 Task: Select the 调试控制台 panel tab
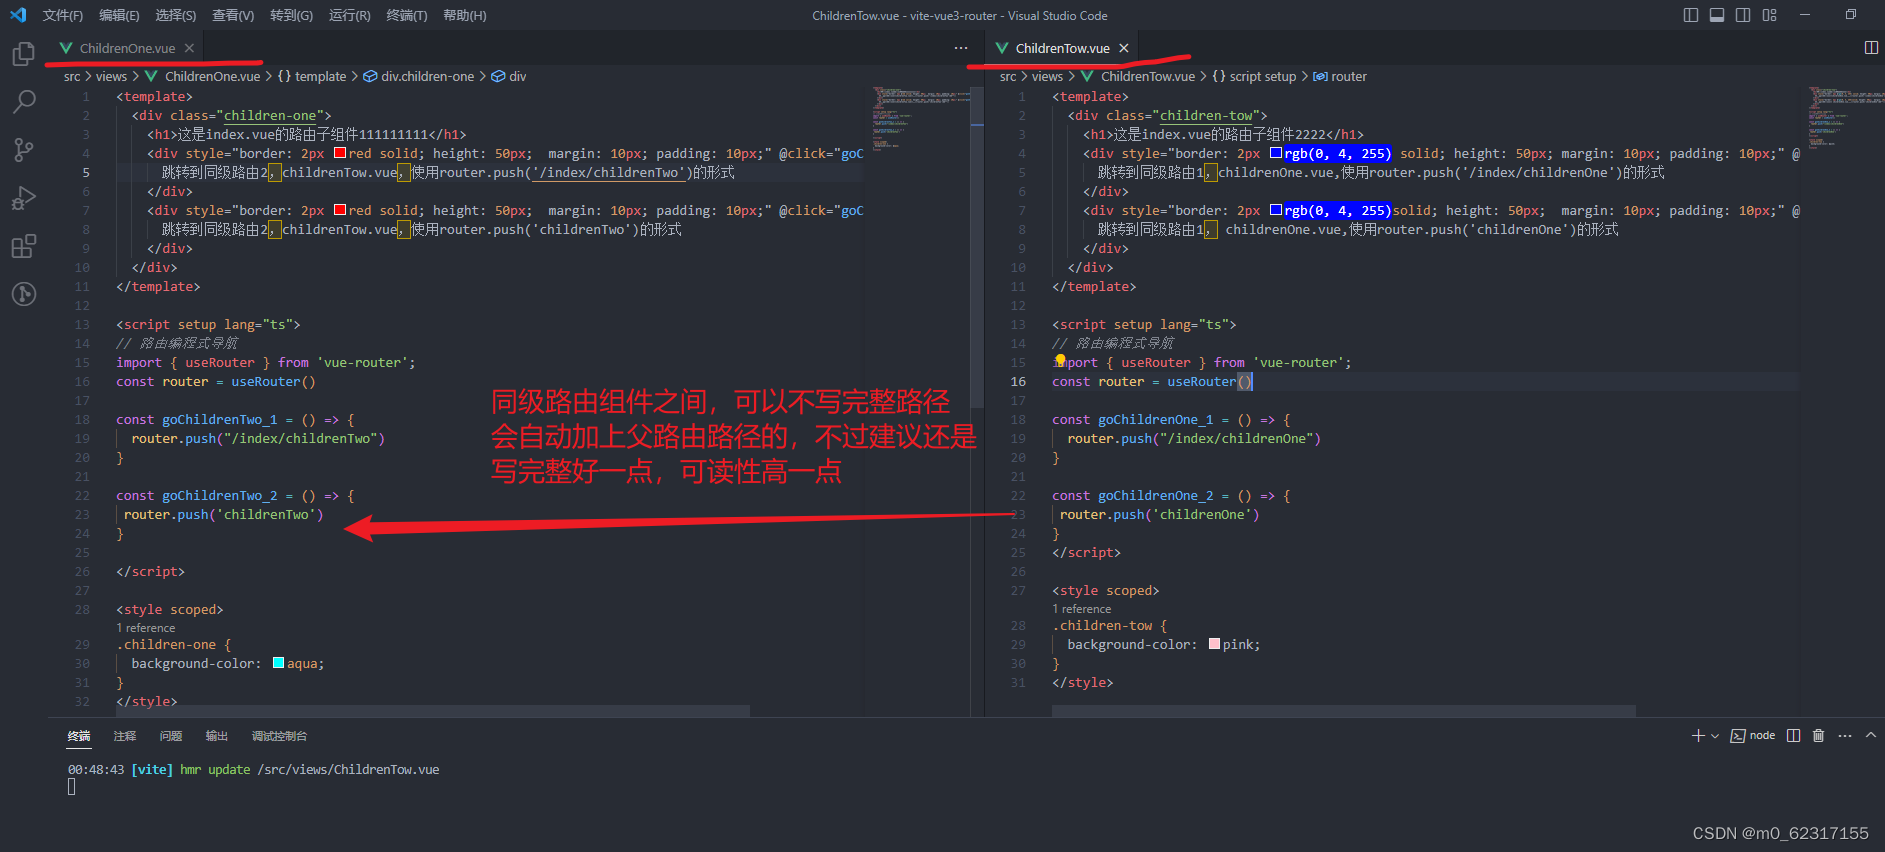point(279,736)
